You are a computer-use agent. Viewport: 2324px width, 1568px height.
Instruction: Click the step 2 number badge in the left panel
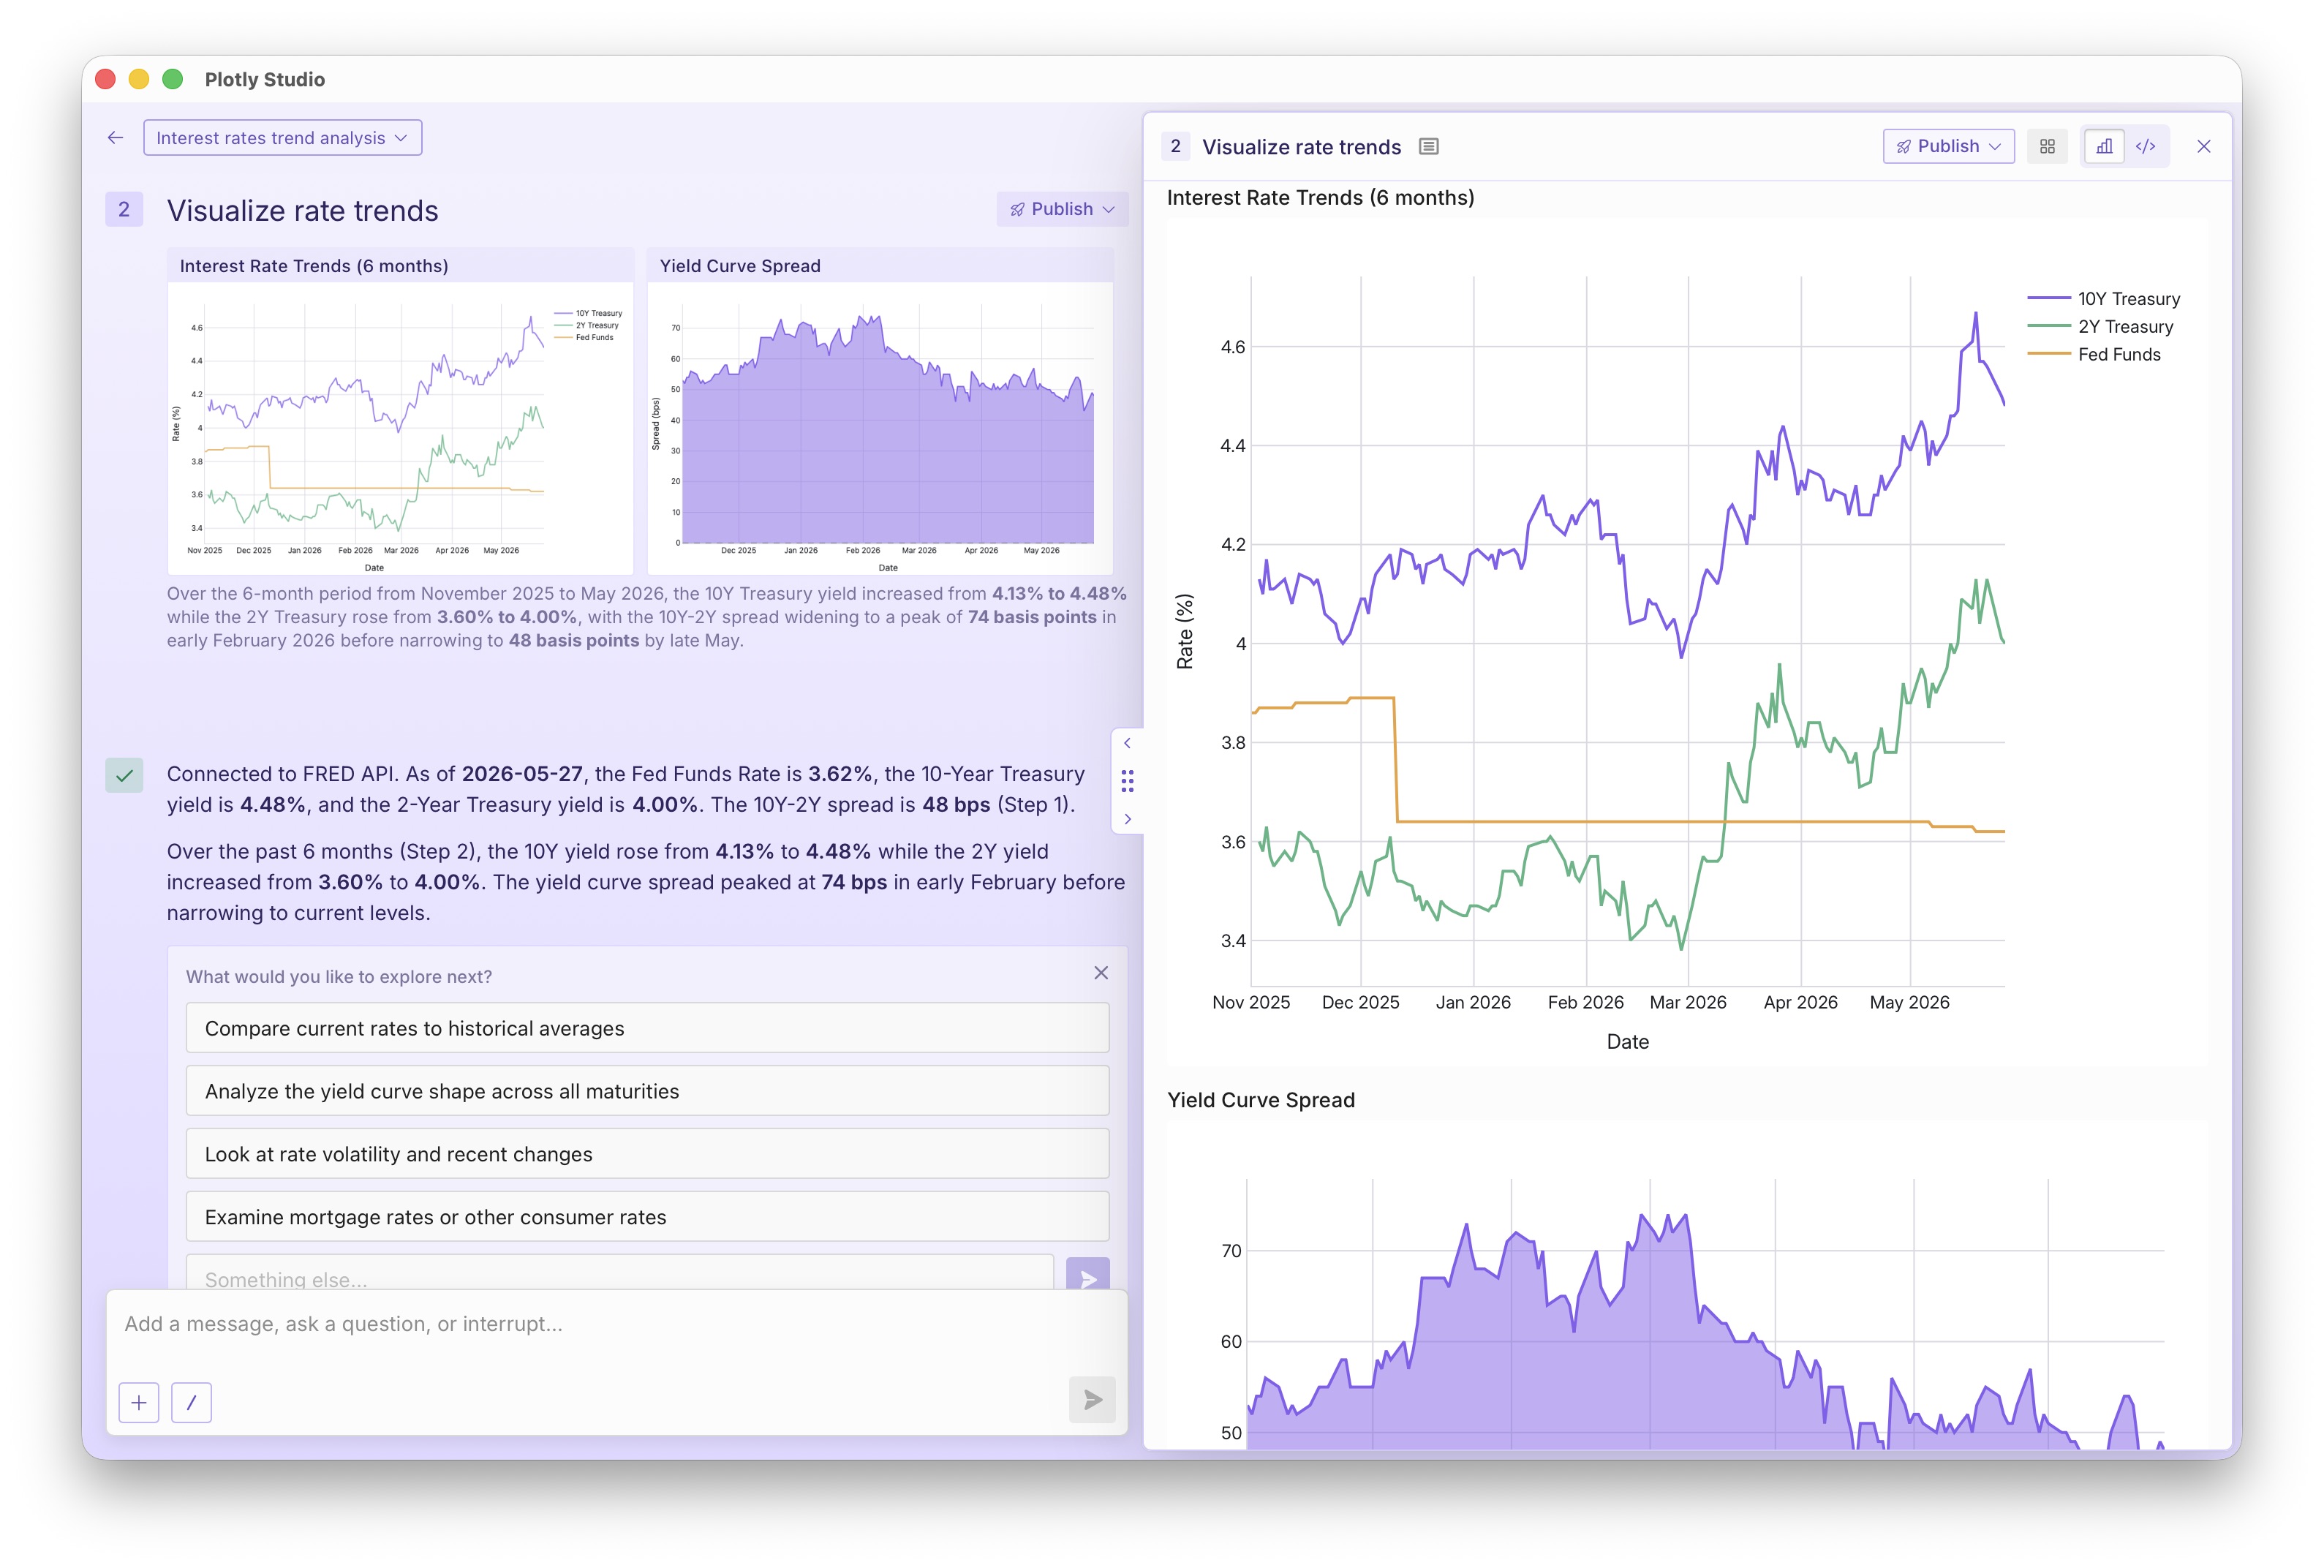(x=124, y=209)
